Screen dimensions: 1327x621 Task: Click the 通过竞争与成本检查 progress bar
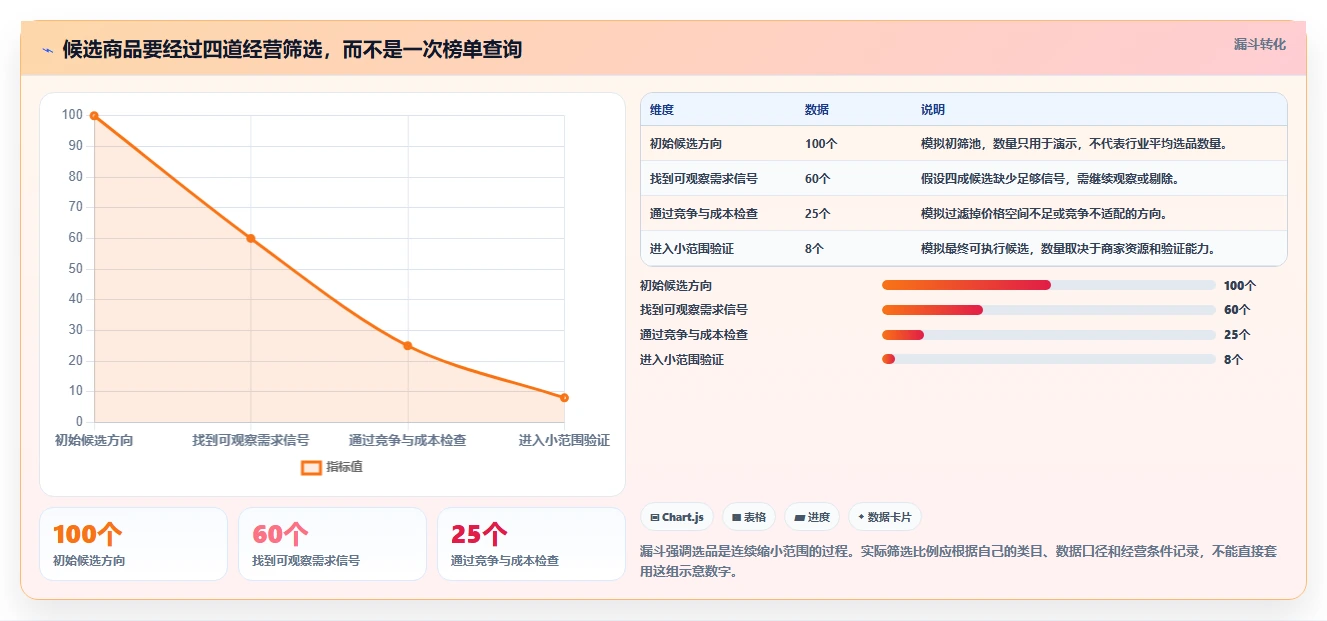point(1049,335)
